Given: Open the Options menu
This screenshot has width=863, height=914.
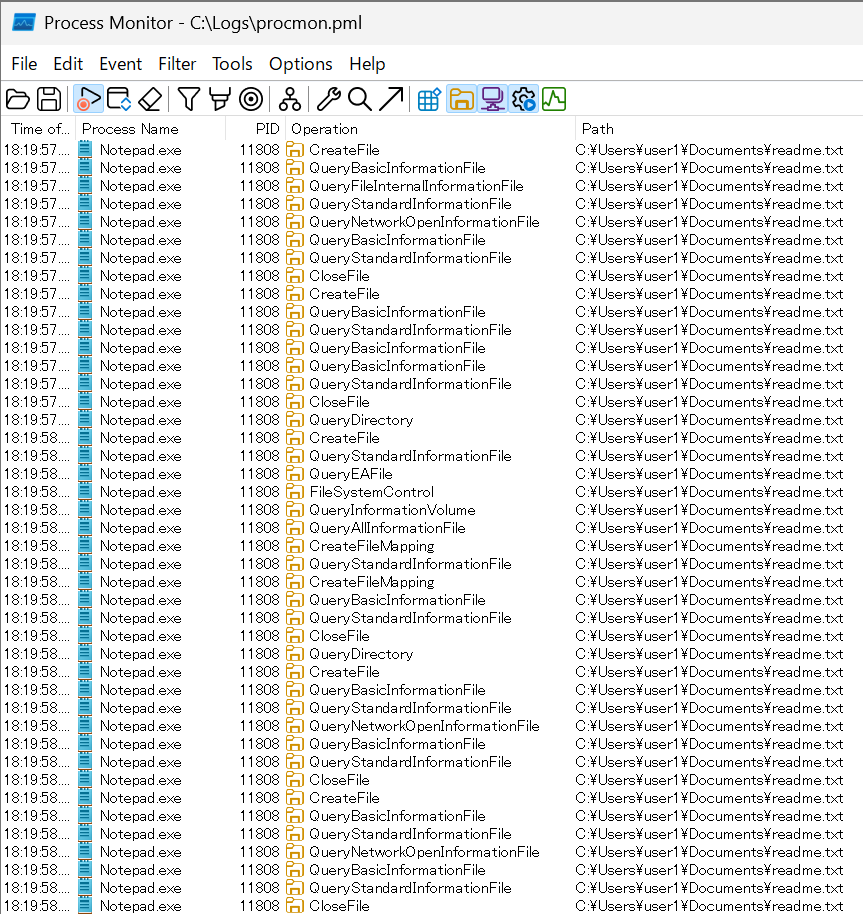Looking at the screenshot, I should tap(300, 64).
